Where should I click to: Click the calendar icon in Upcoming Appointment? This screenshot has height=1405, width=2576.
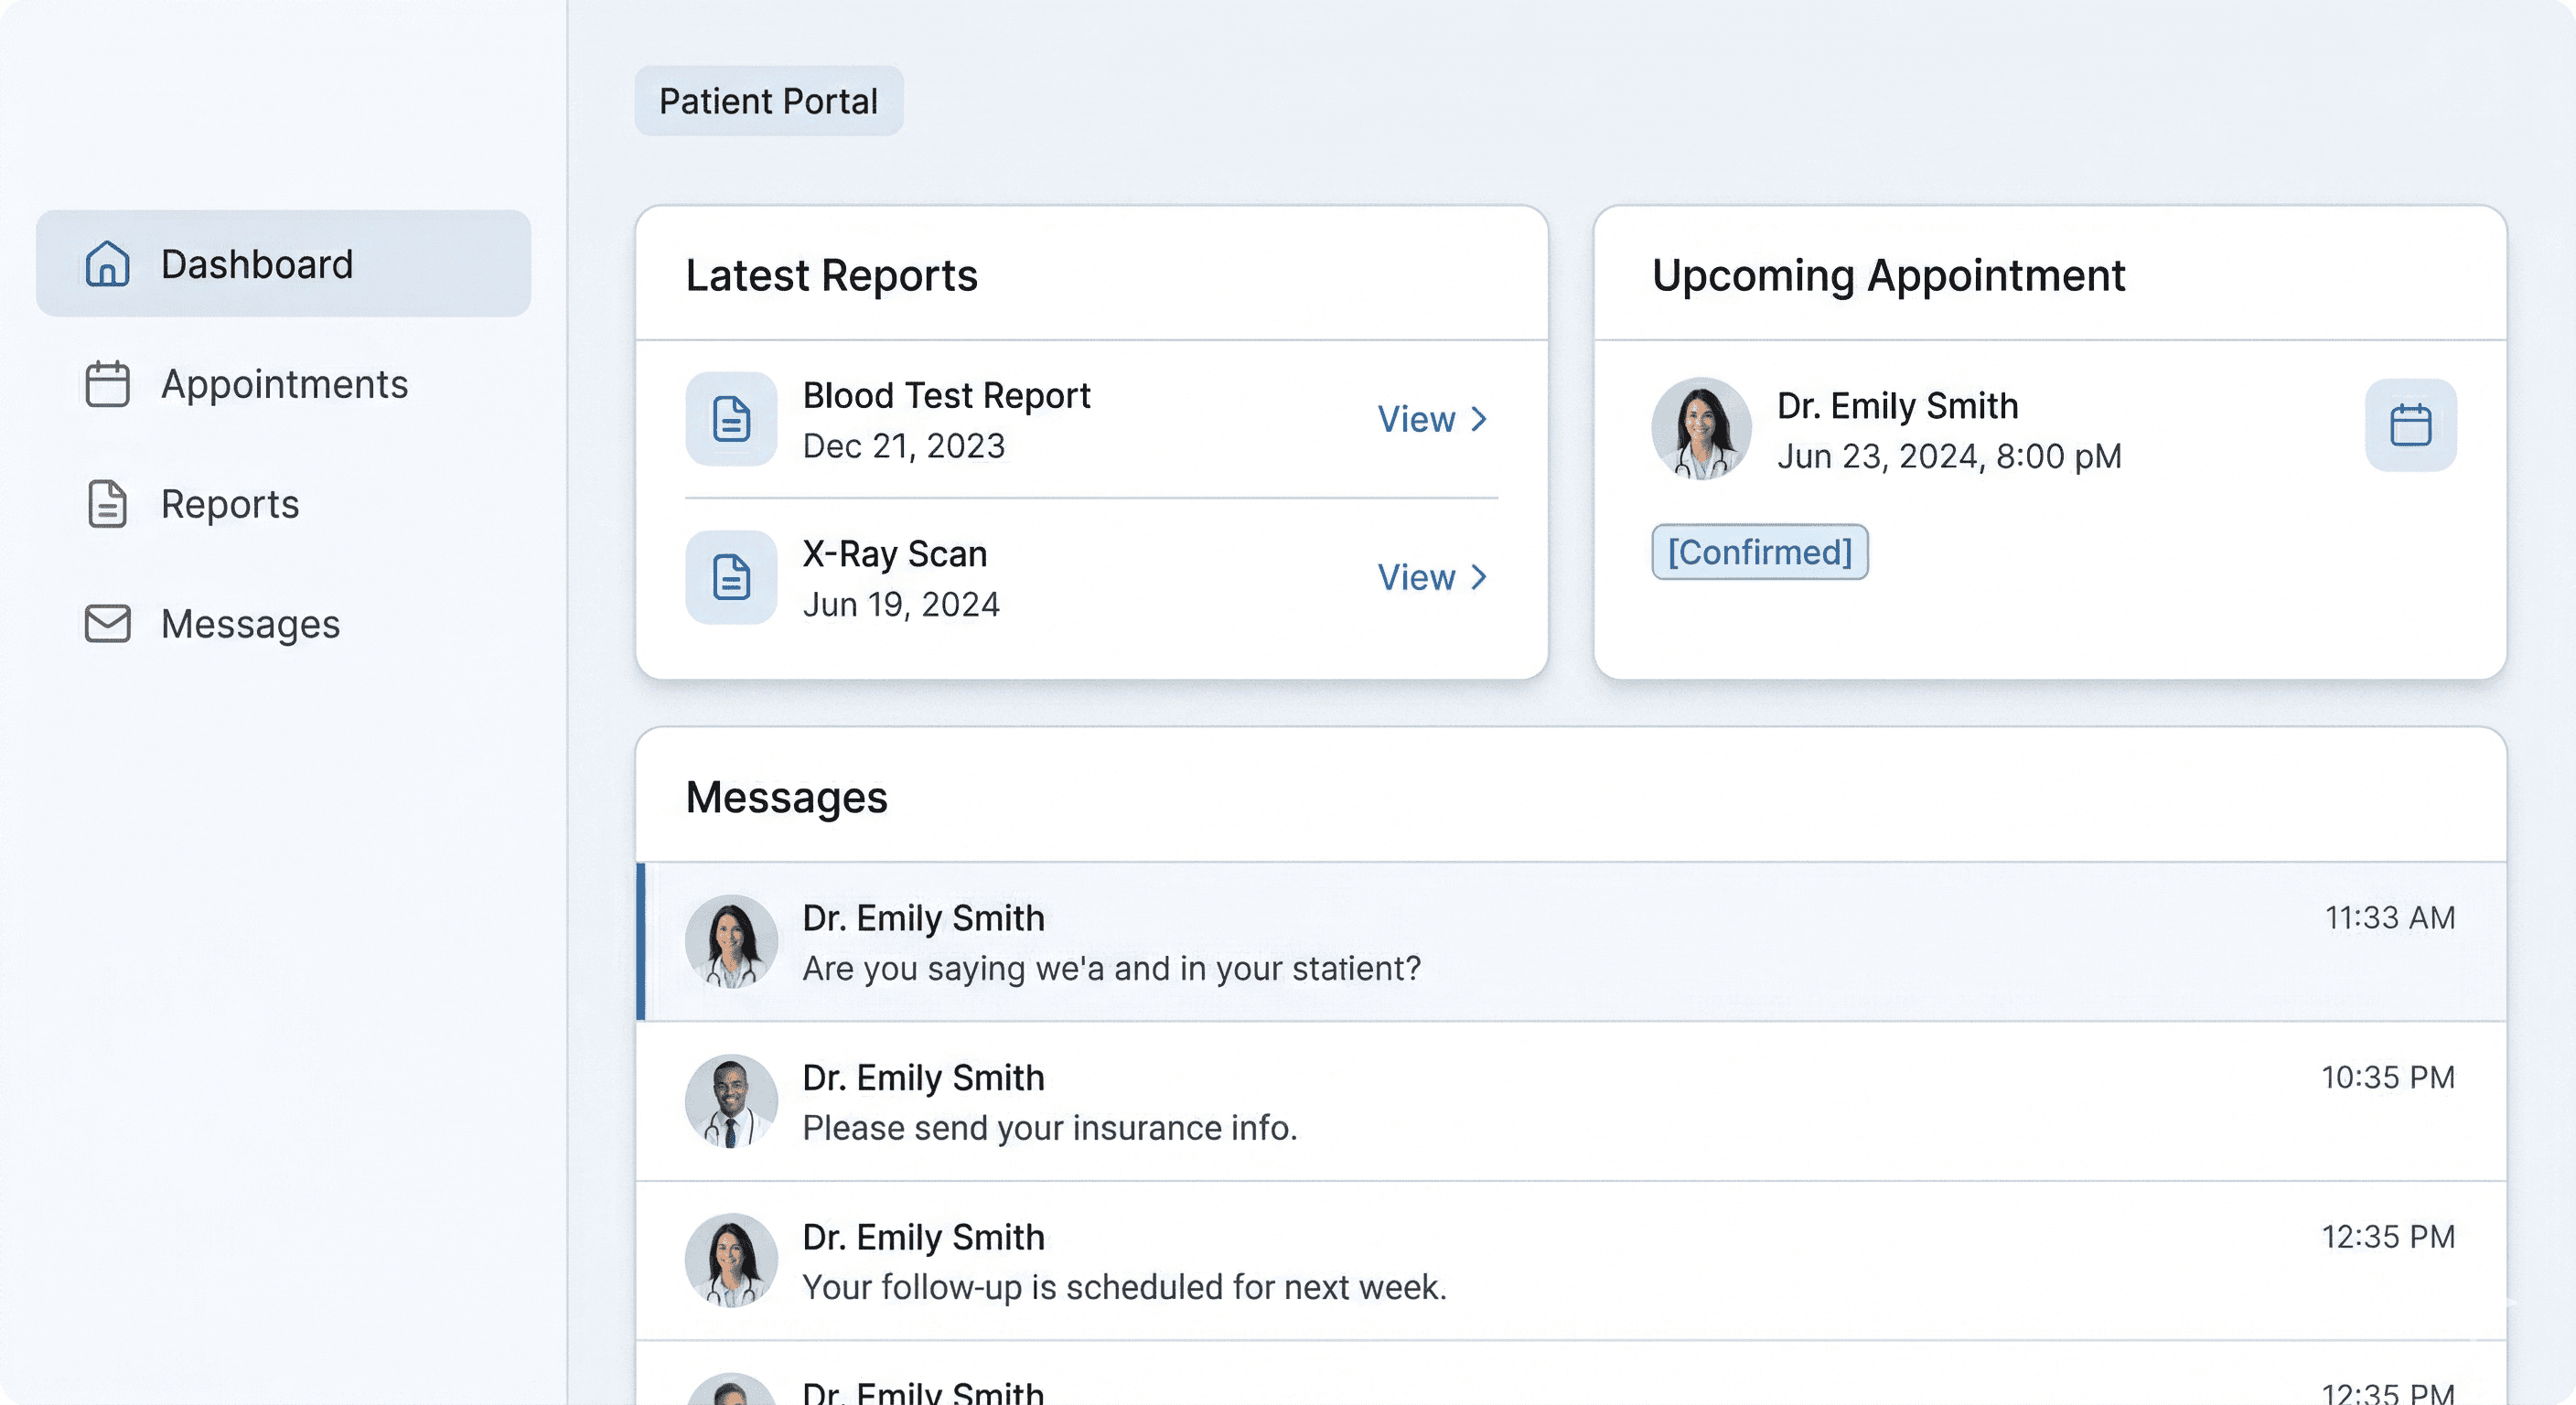[2410, 425]
